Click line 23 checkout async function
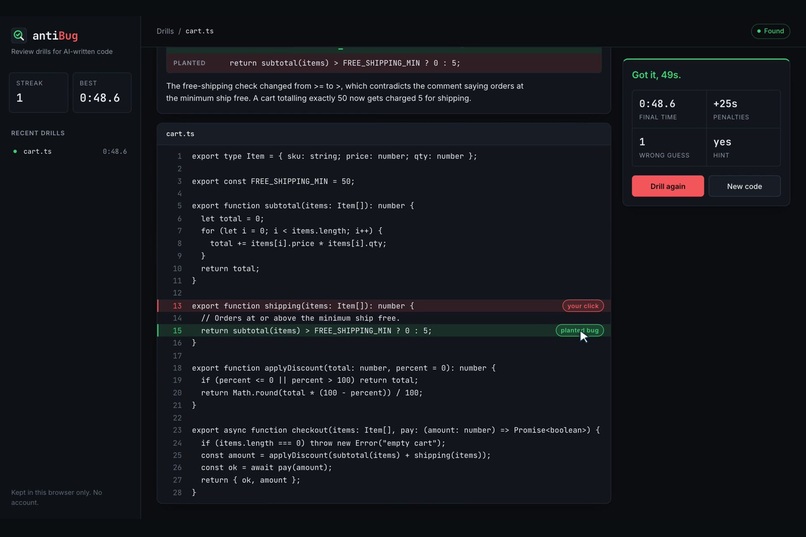The width and height of the screenshot is (806, 537). click(395, 430)
